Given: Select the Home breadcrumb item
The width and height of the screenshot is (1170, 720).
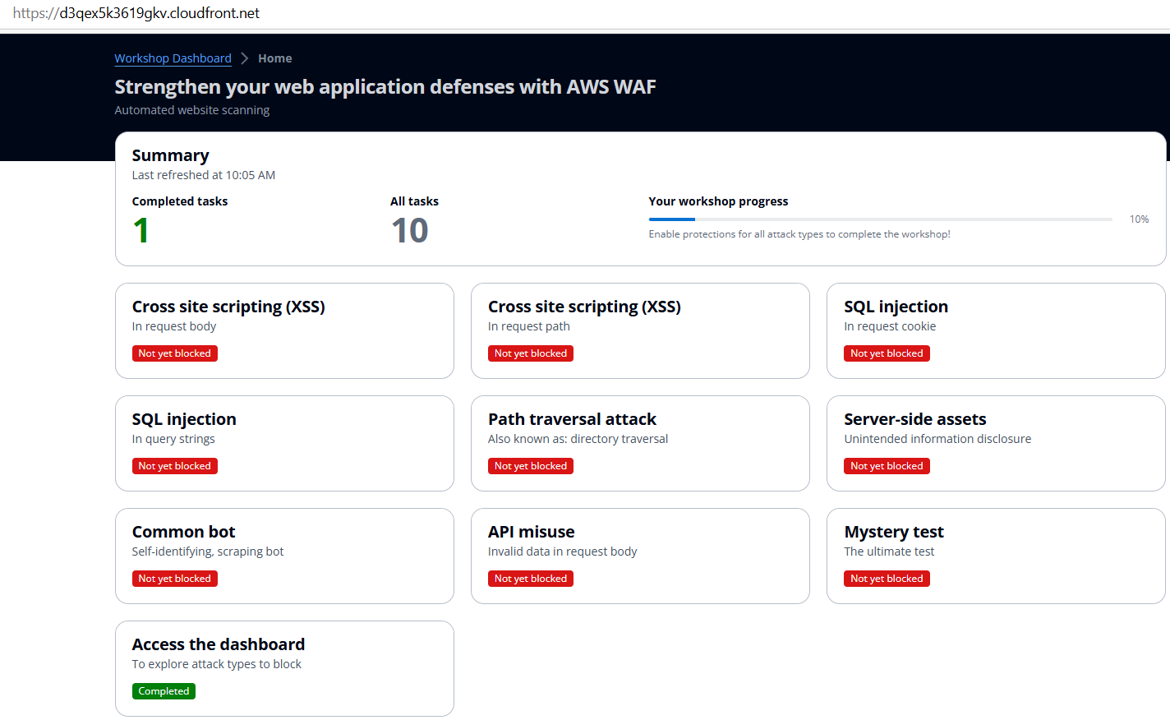Looking at the screenshot, I should coord(275,59).
